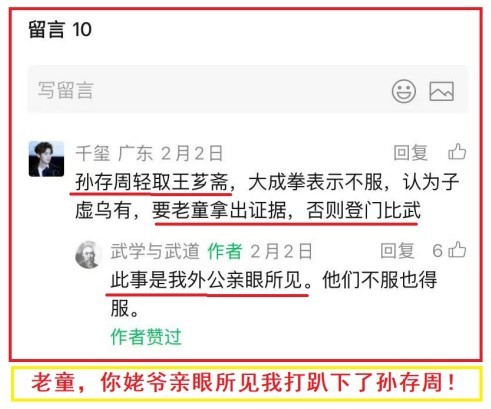Attach a picture using image icon

pyautogui.click(x=441, y=91)
